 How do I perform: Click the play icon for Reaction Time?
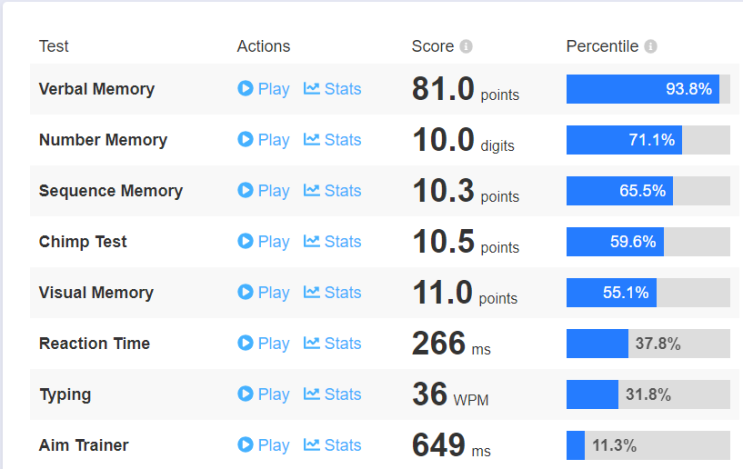(x=245, y=344)
